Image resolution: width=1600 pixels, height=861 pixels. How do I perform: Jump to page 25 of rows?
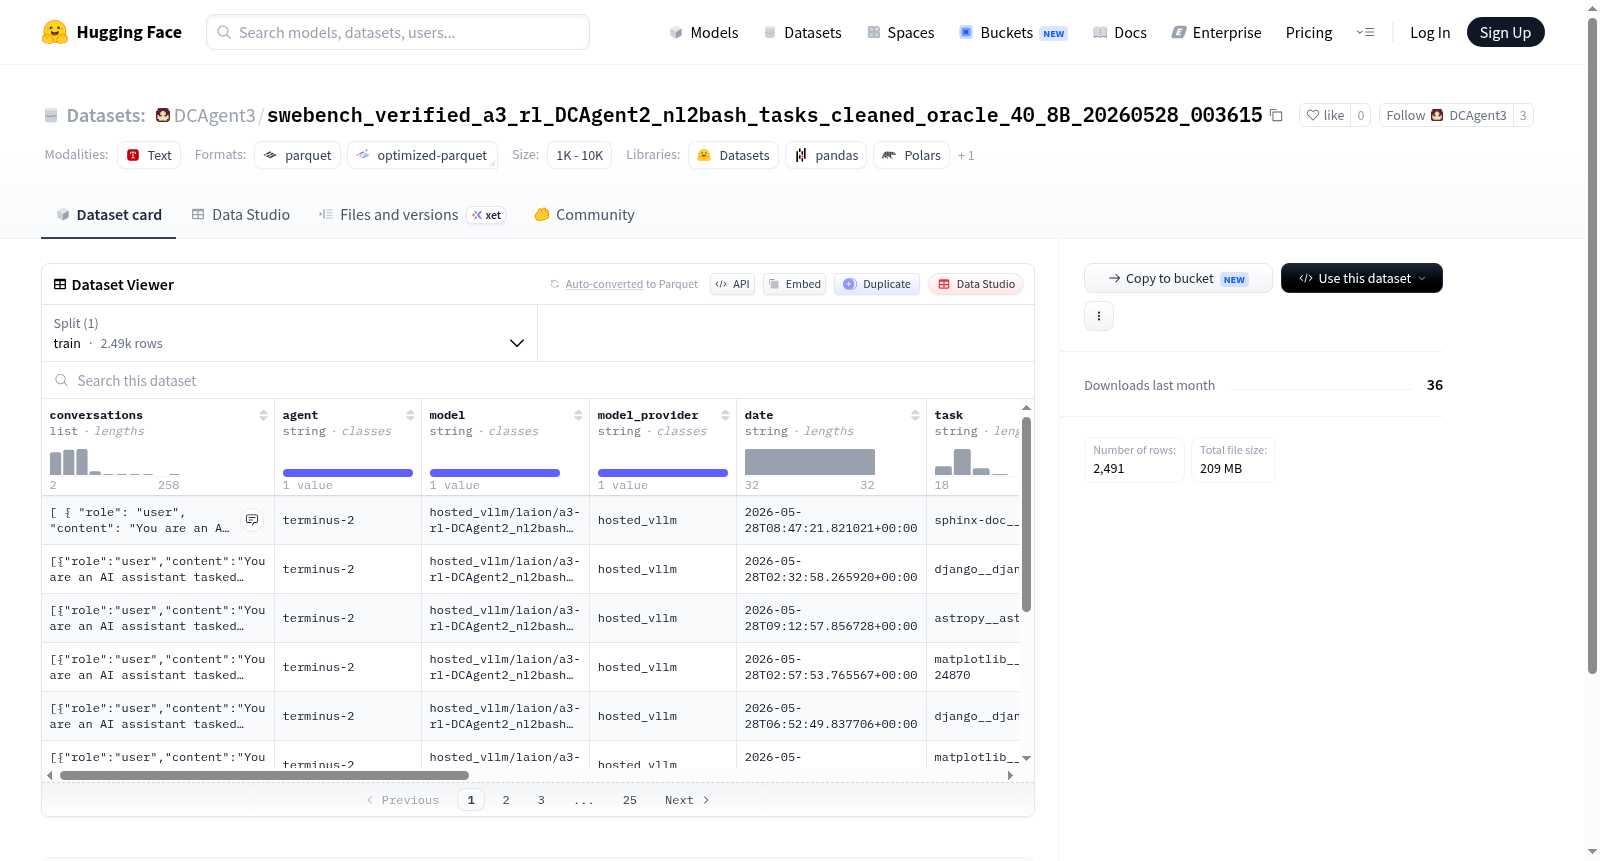click(630, 800)
